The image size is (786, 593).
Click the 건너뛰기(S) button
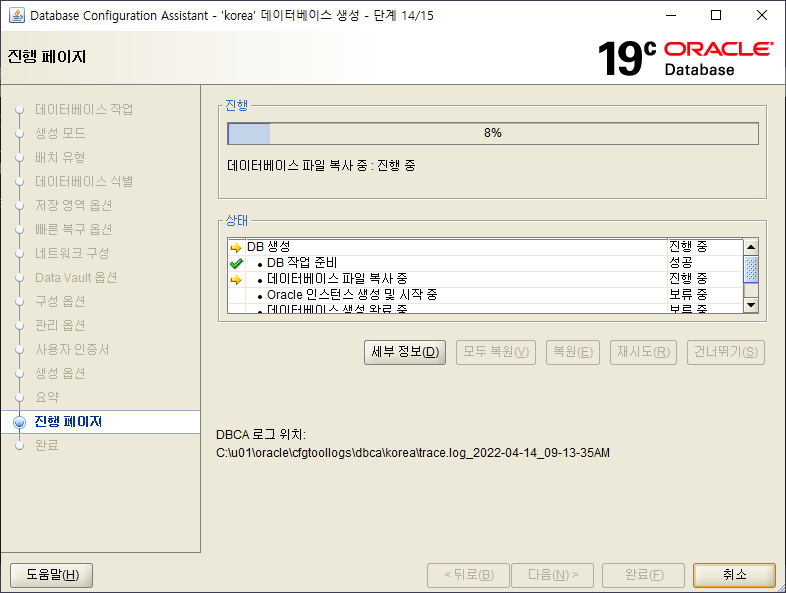coord(726,352)
